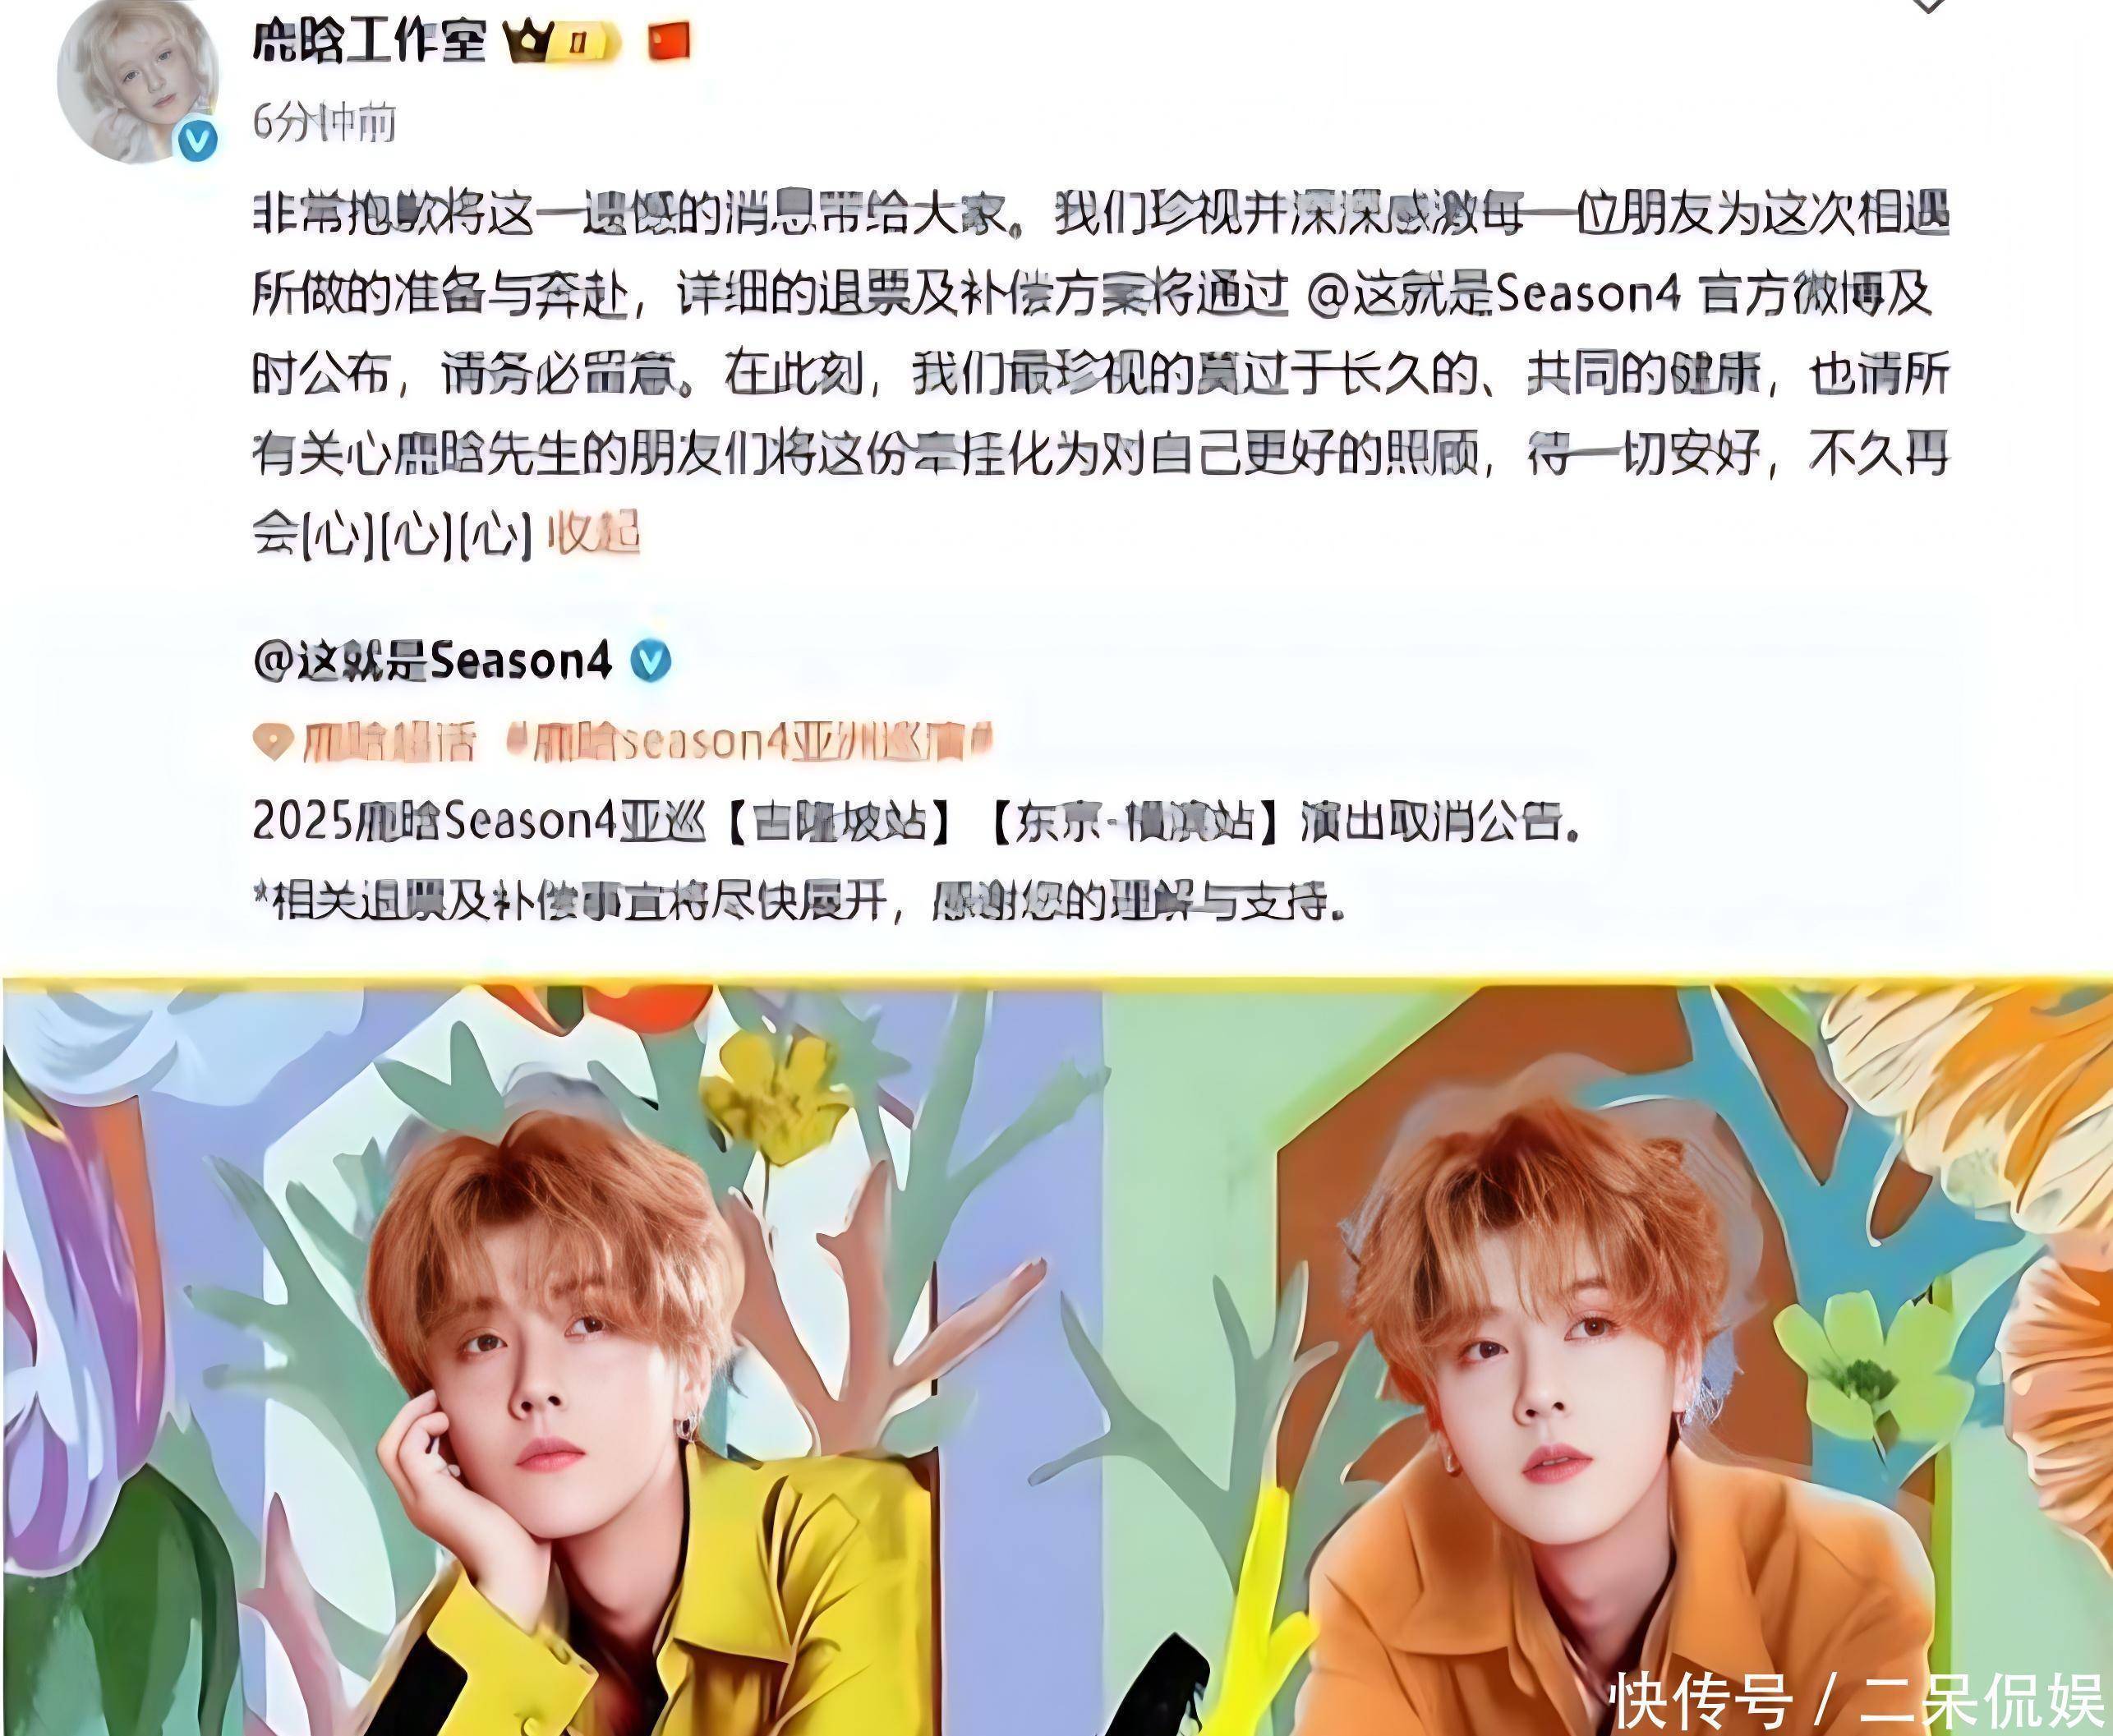Open the reposted author @这就是Season4 name

tap(432, 662)
